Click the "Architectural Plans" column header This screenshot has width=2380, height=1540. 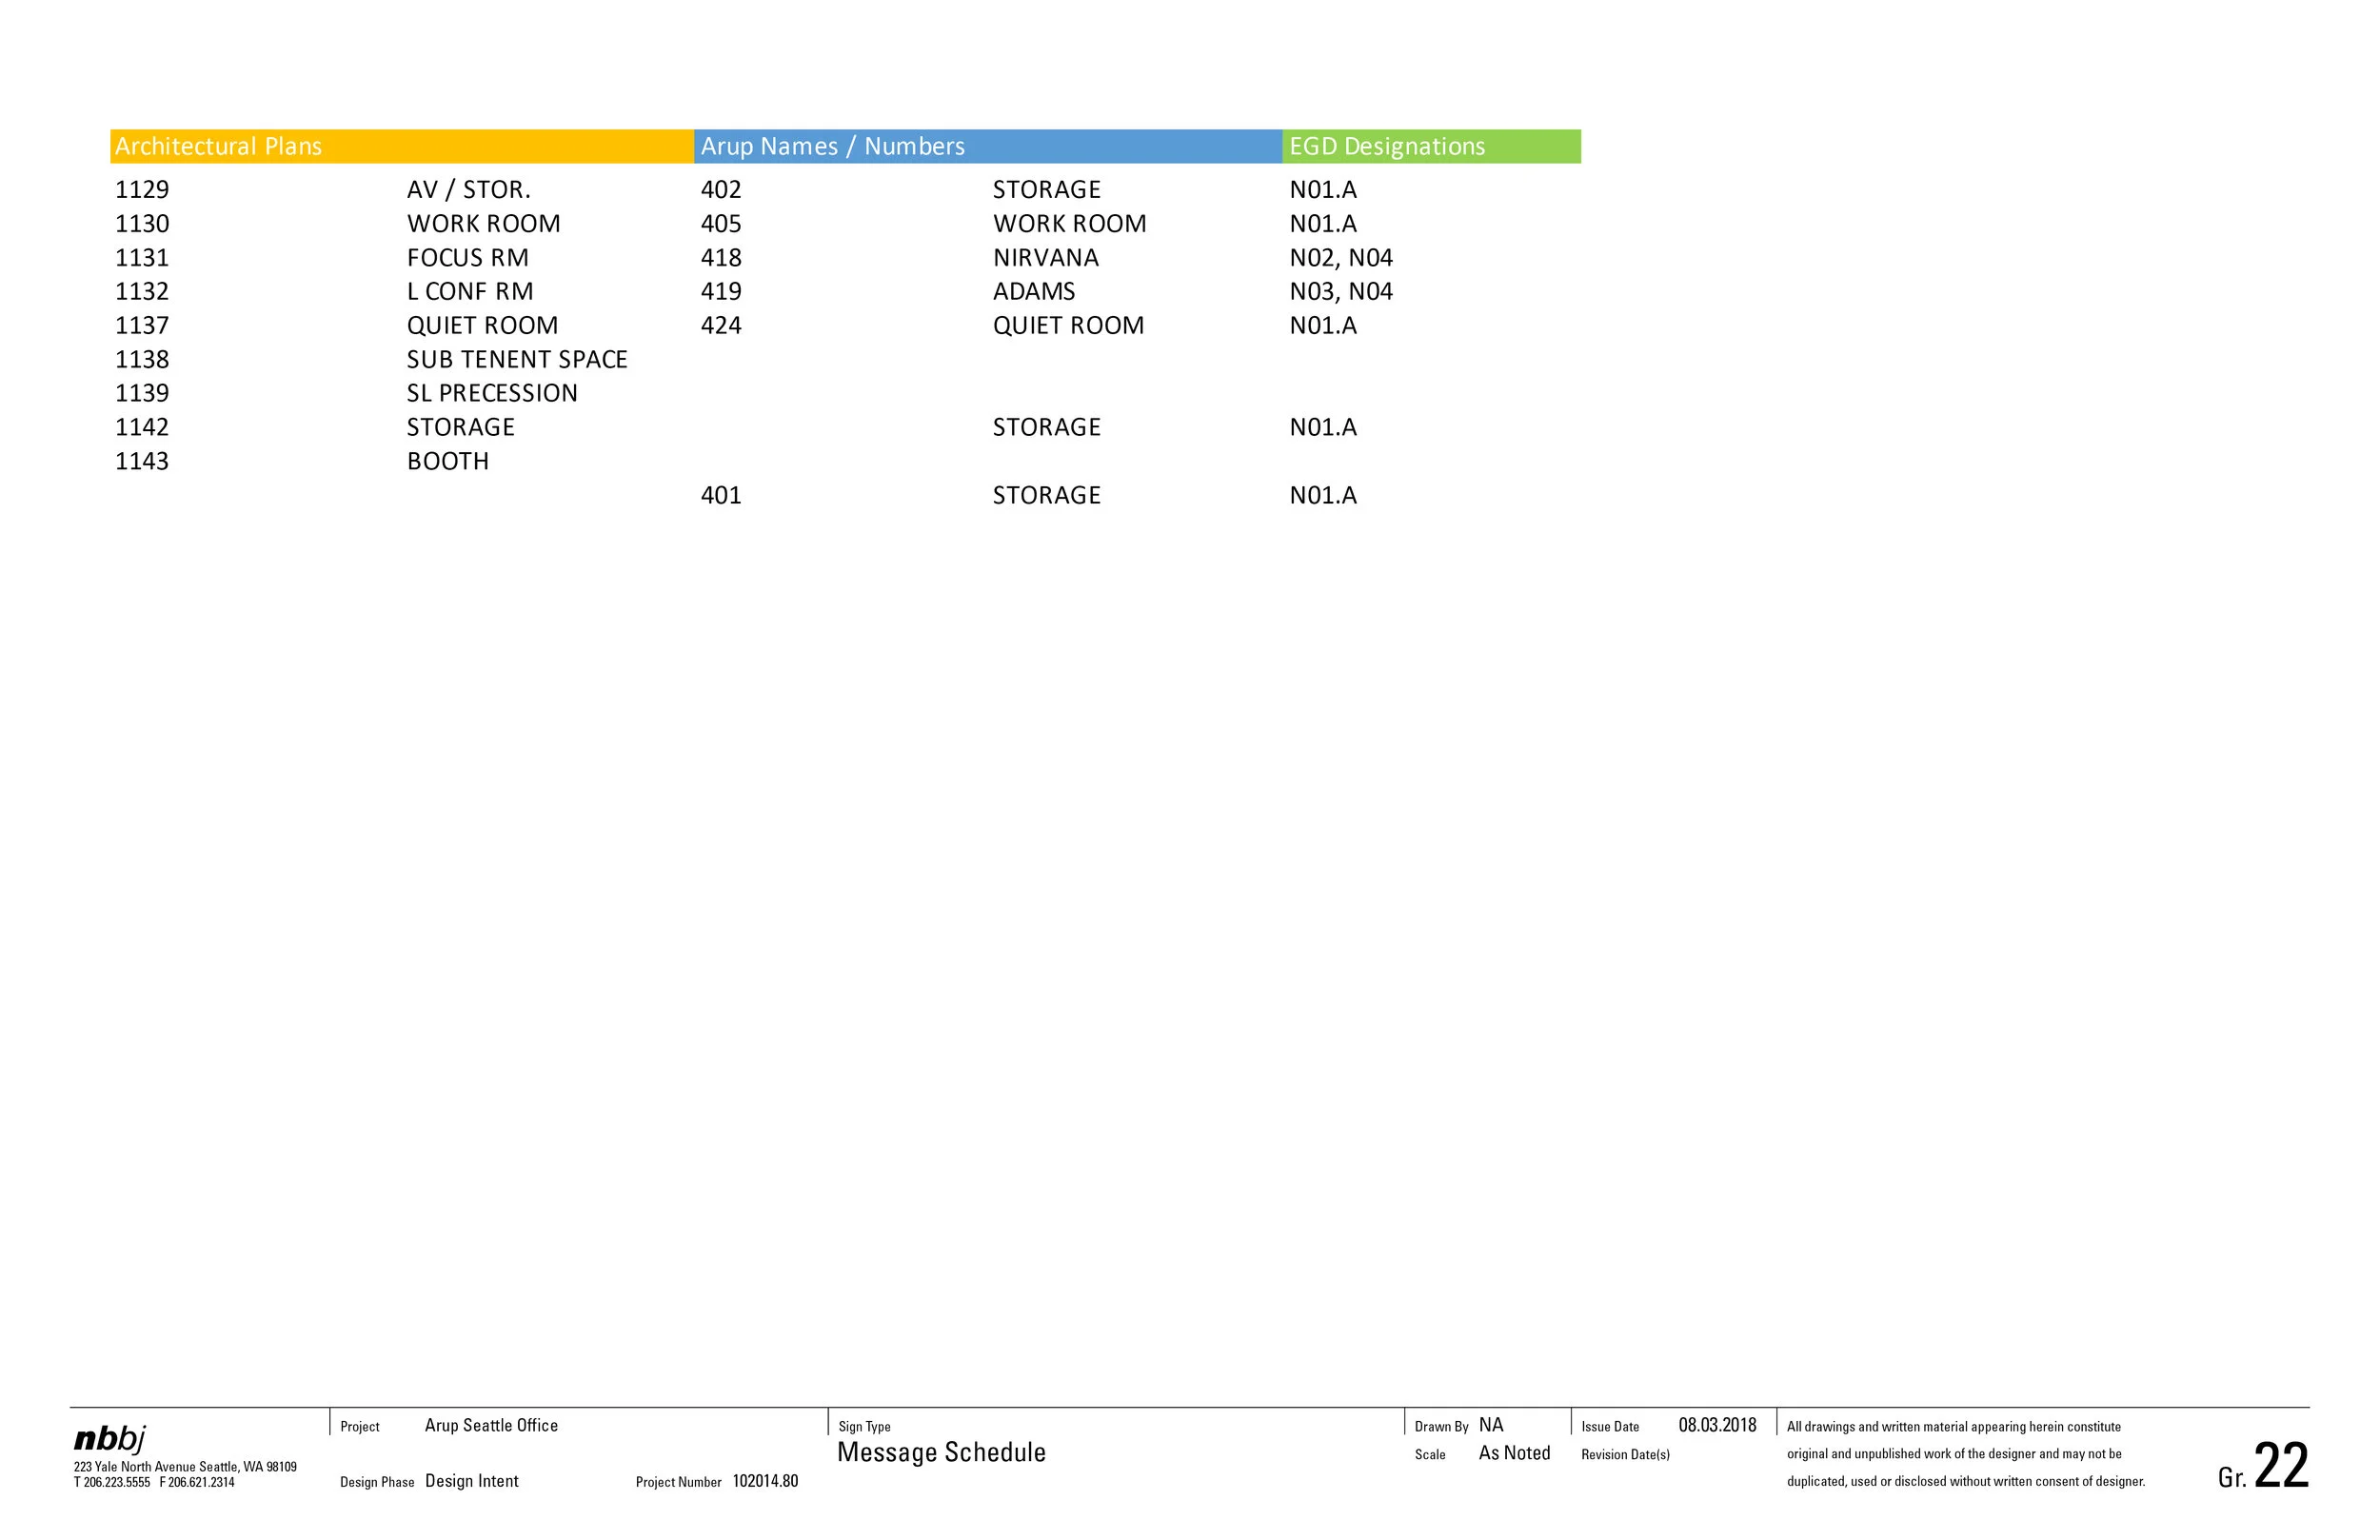point(402,146)
